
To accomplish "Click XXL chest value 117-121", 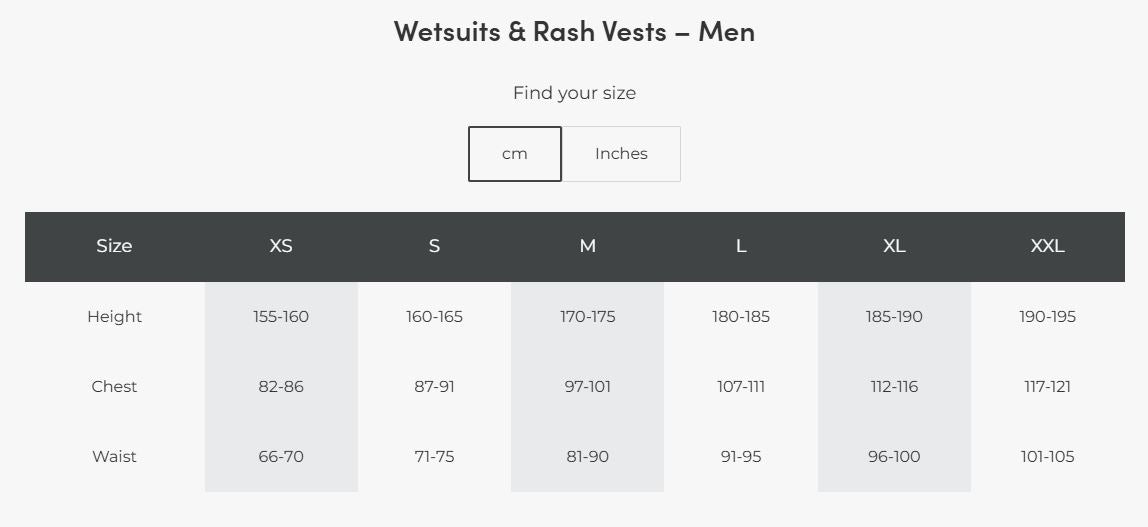I will [1048, 386].
